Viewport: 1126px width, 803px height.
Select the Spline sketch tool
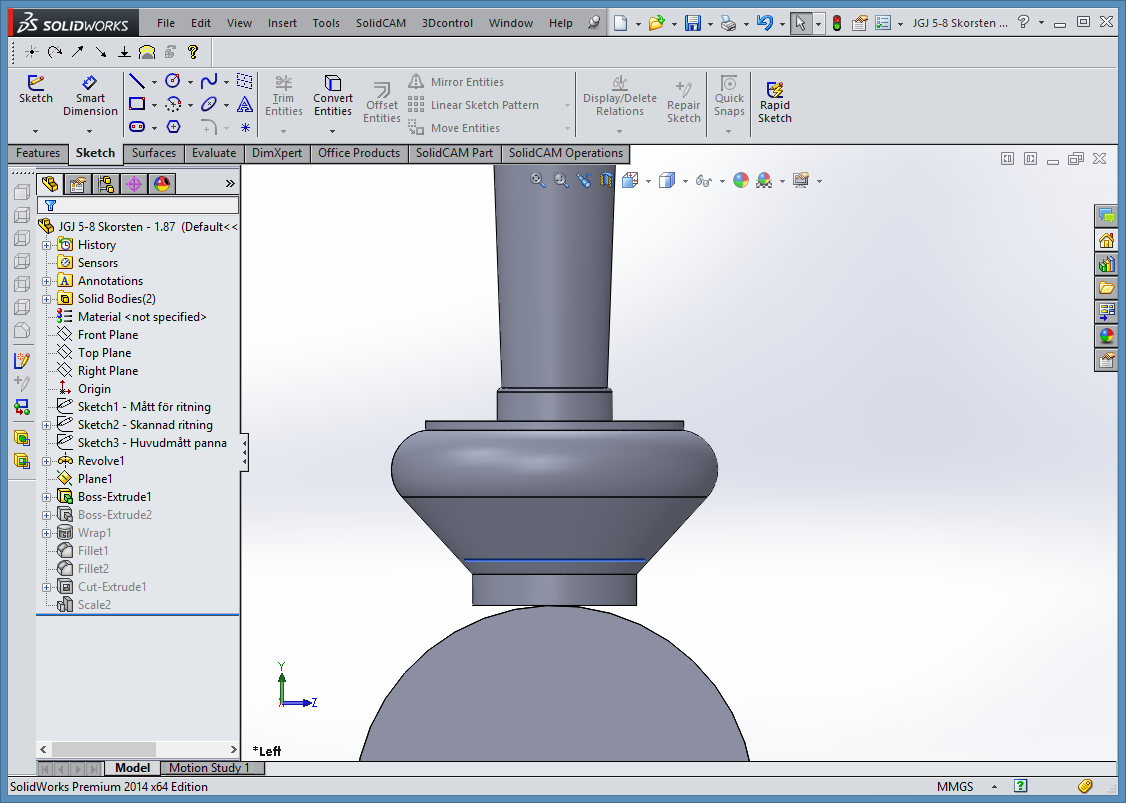(x=209, y=81)
